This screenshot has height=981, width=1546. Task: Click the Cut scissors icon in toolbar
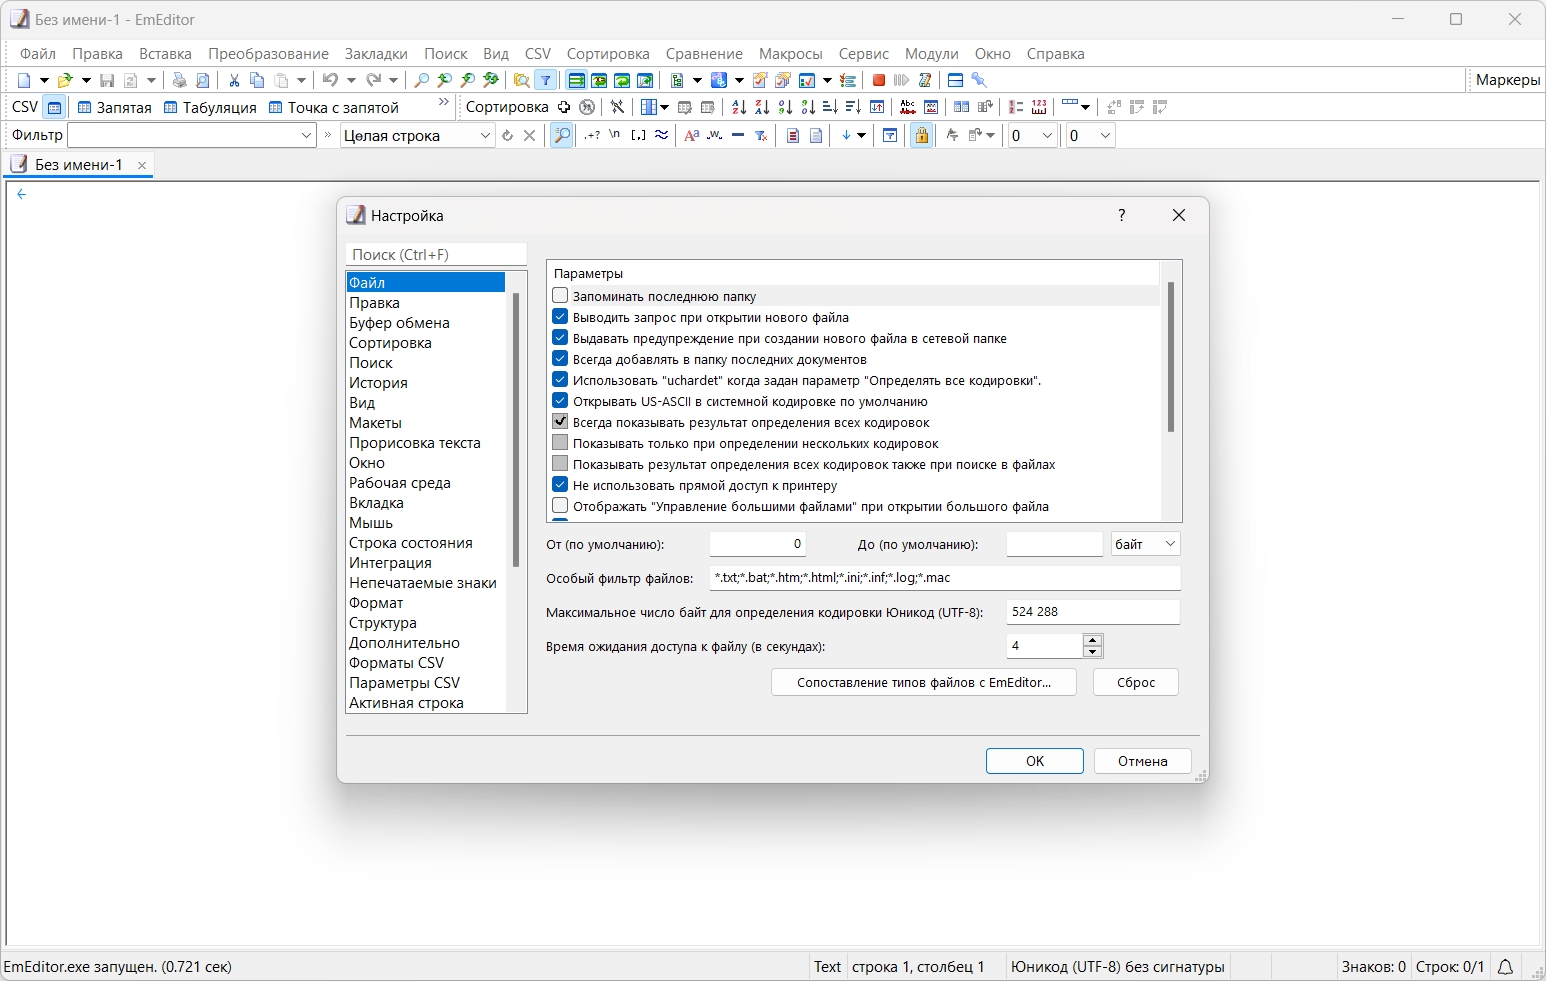click(234, 80)
